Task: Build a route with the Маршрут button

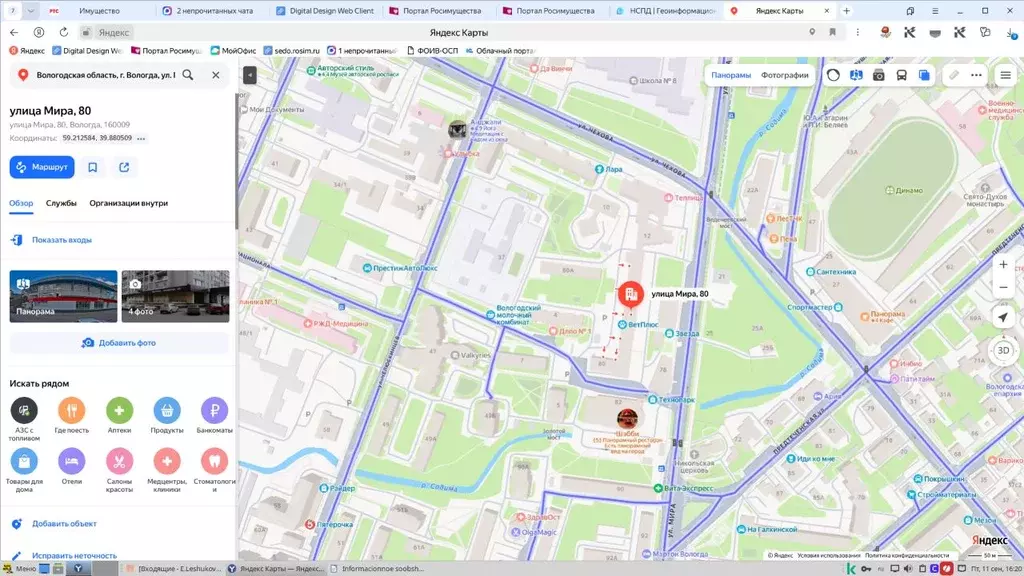Action: [x=42, y=167]
